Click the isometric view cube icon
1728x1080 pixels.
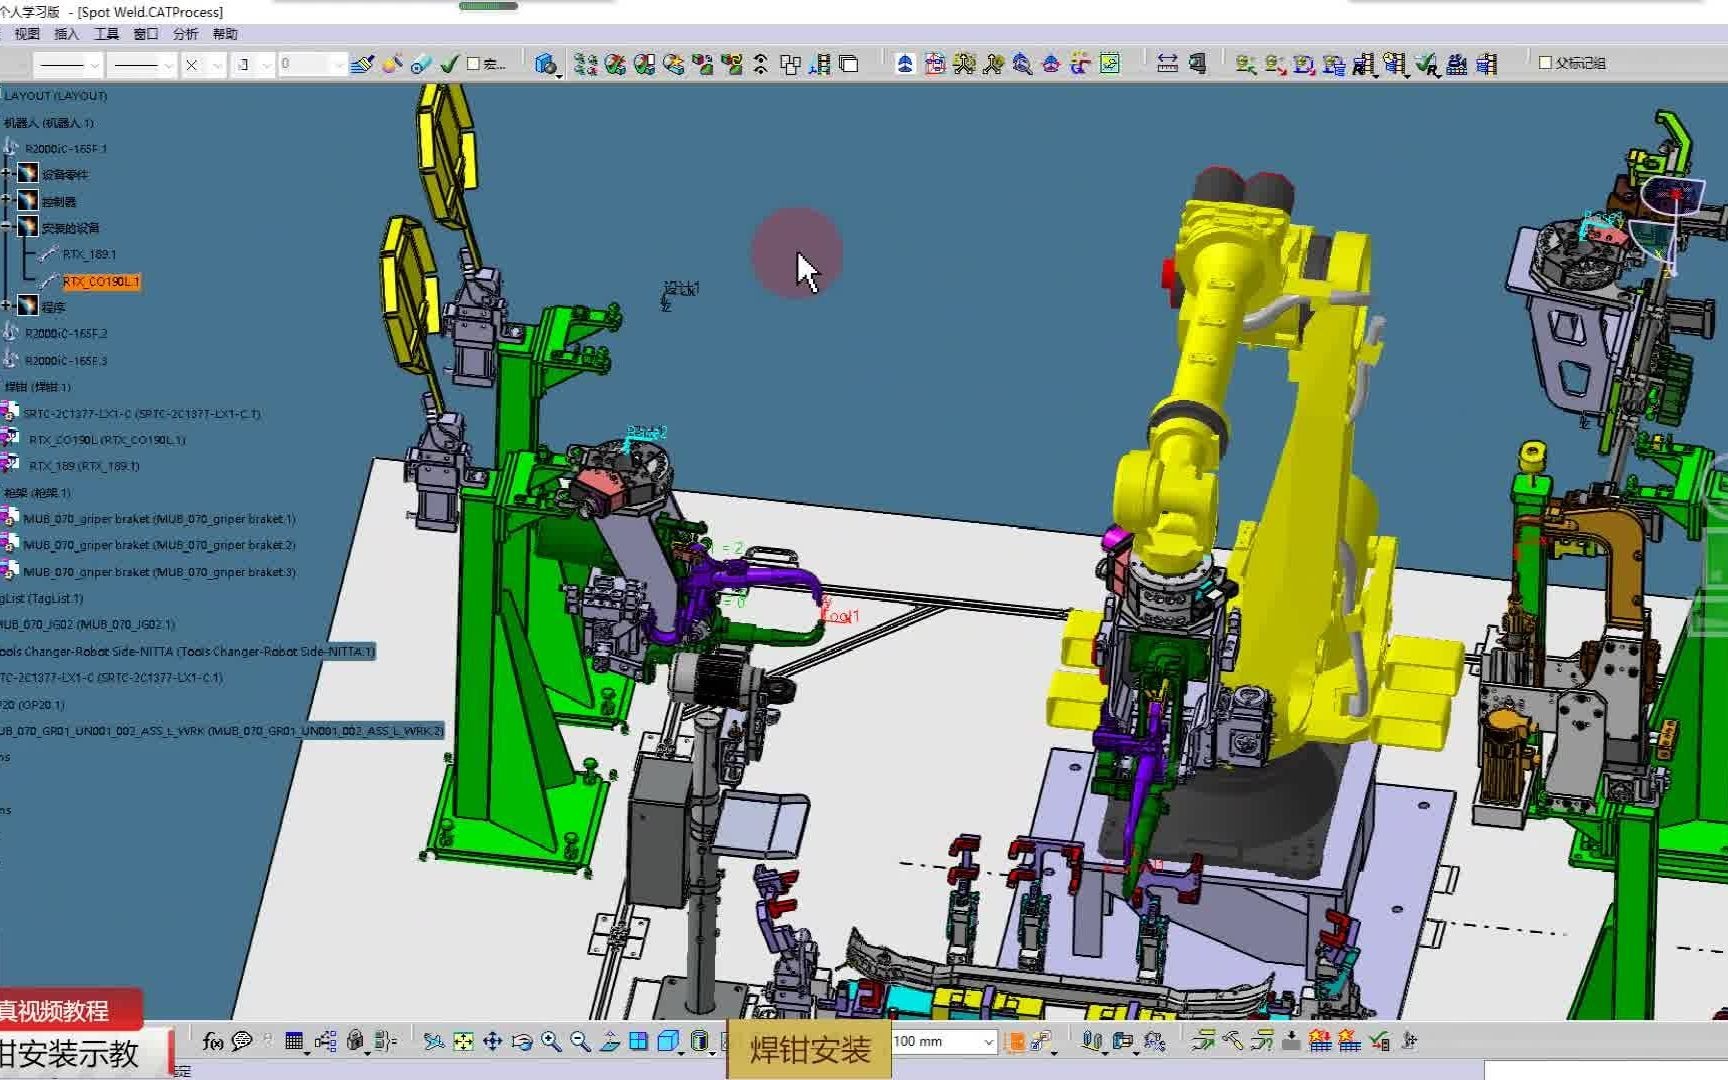(x=669, y=1042)
